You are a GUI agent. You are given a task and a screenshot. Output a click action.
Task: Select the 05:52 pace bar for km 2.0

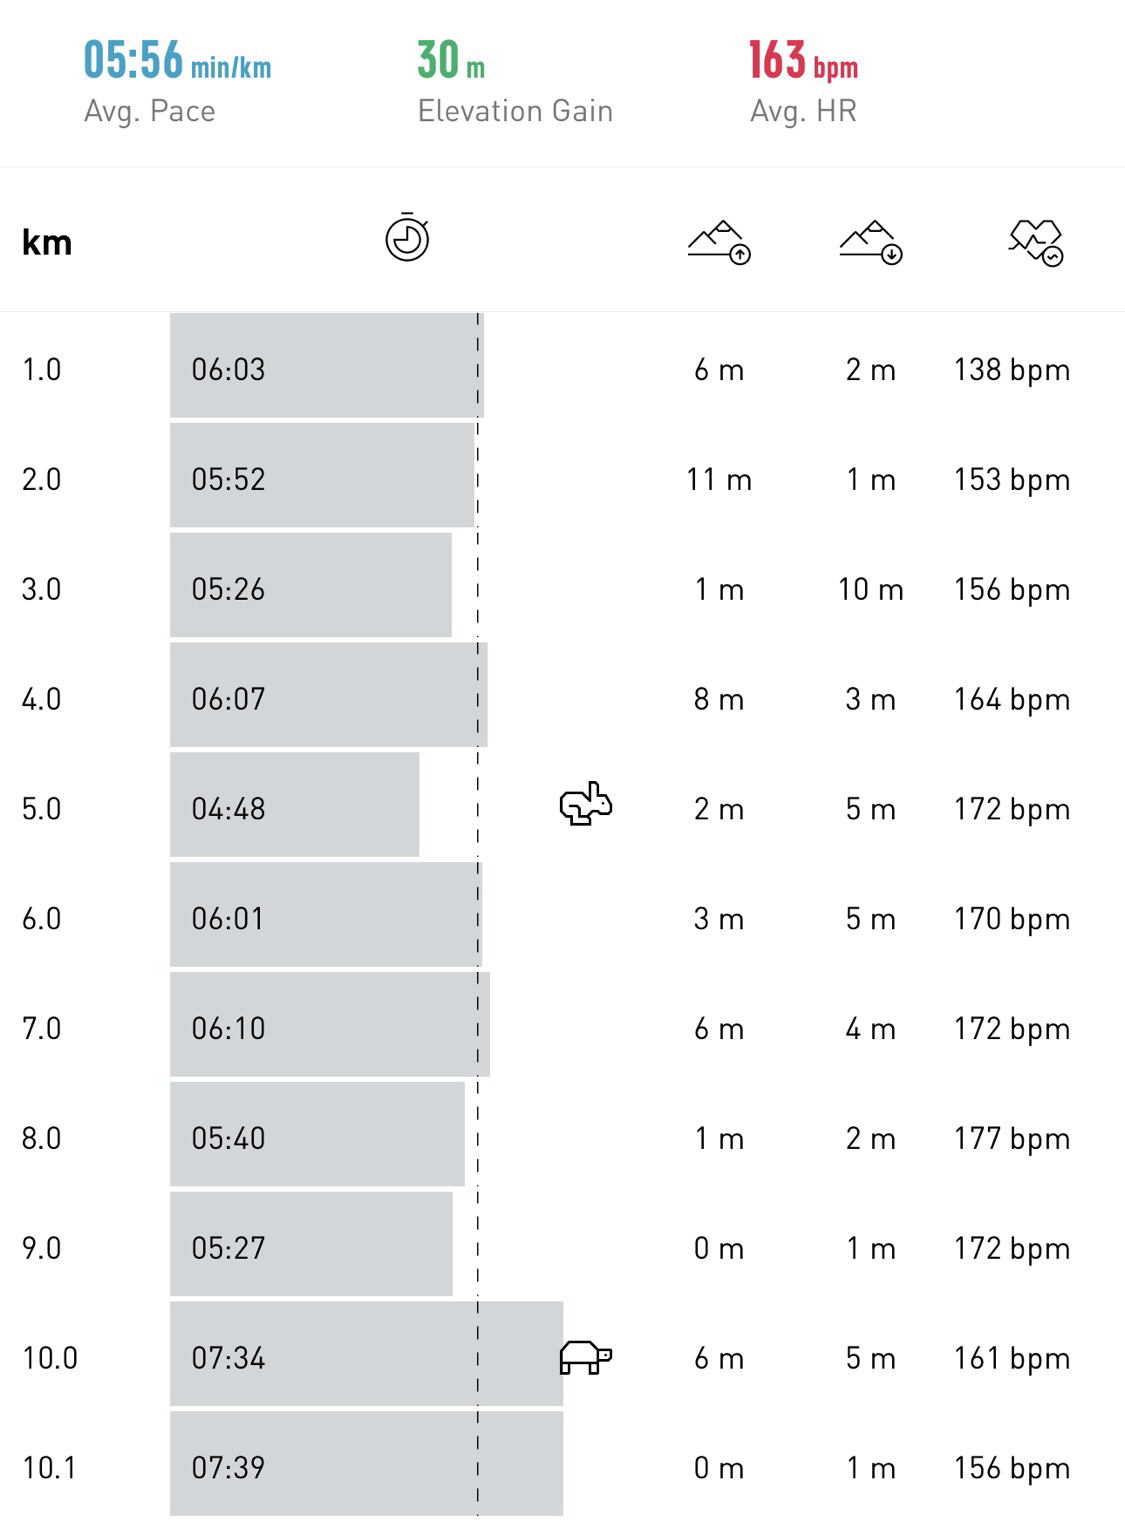coord(322,475)
